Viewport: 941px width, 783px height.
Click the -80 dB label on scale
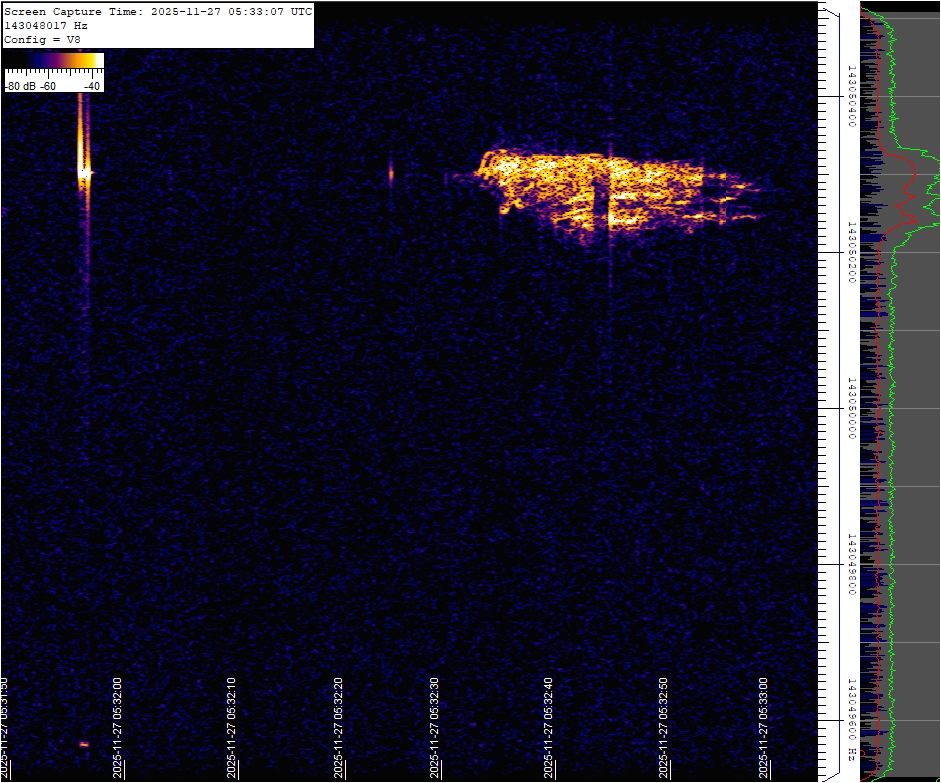click(x=20, y=86)
